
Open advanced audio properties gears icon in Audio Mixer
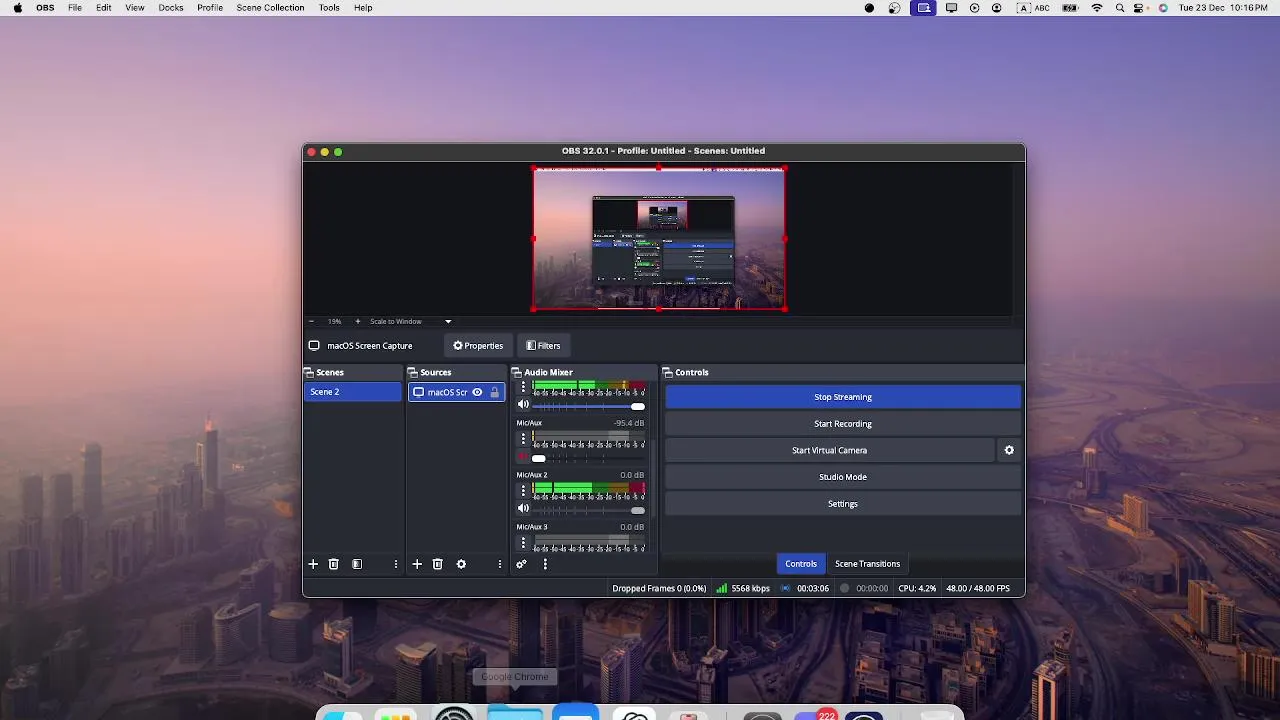(521, 564)
